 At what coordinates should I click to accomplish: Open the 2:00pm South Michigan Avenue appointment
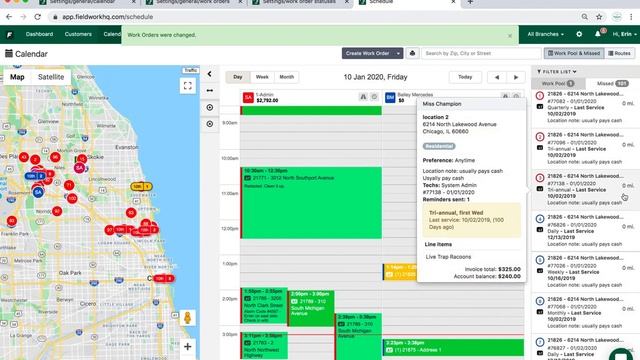[x=311, y=308]
